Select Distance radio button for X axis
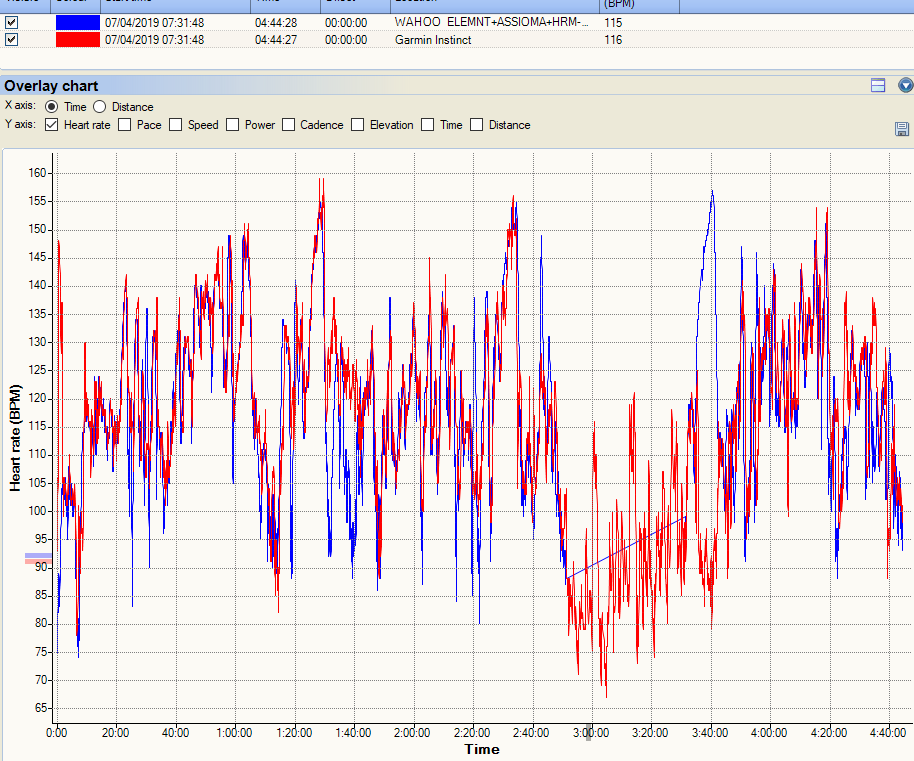 (x=100, y=107)
